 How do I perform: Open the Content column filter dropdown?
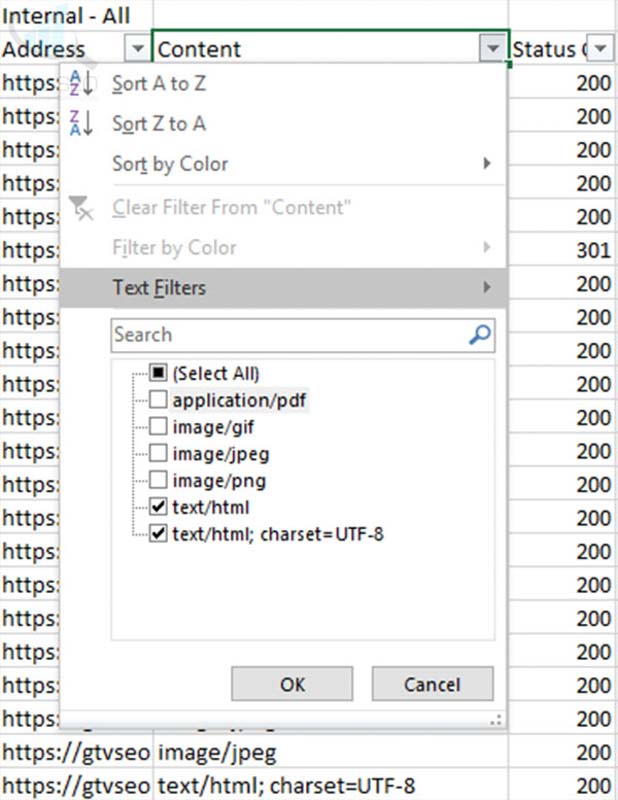click(491, 48)
